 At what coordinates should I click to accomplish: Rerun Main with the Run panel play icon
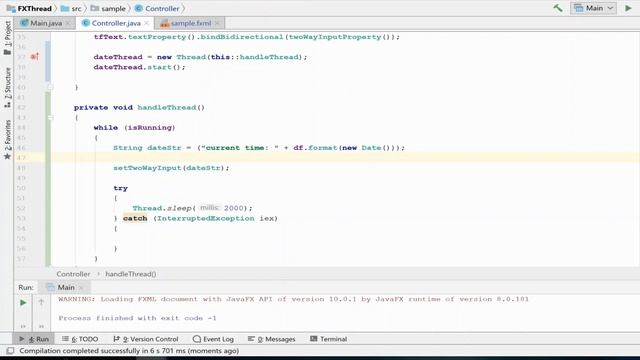pyautogui.click(x=23, y=302)
